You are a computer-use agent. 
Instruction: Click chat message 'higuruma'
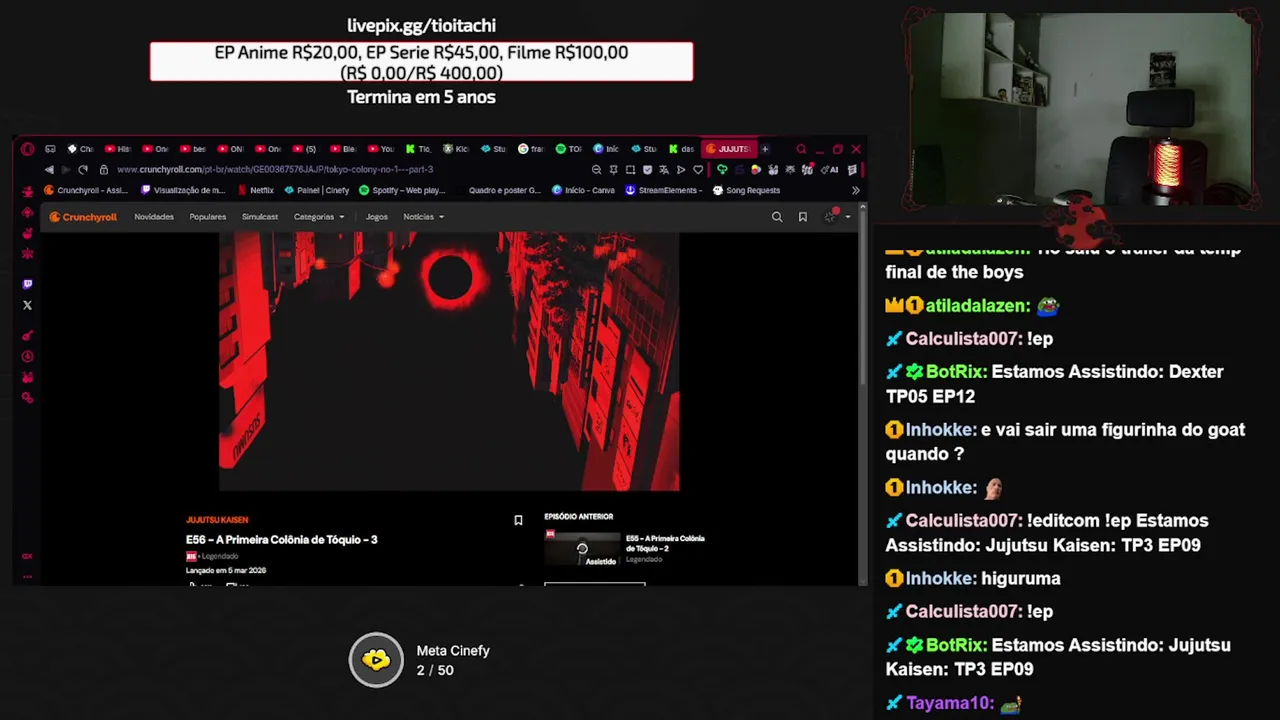click(x=1021, y=578)
